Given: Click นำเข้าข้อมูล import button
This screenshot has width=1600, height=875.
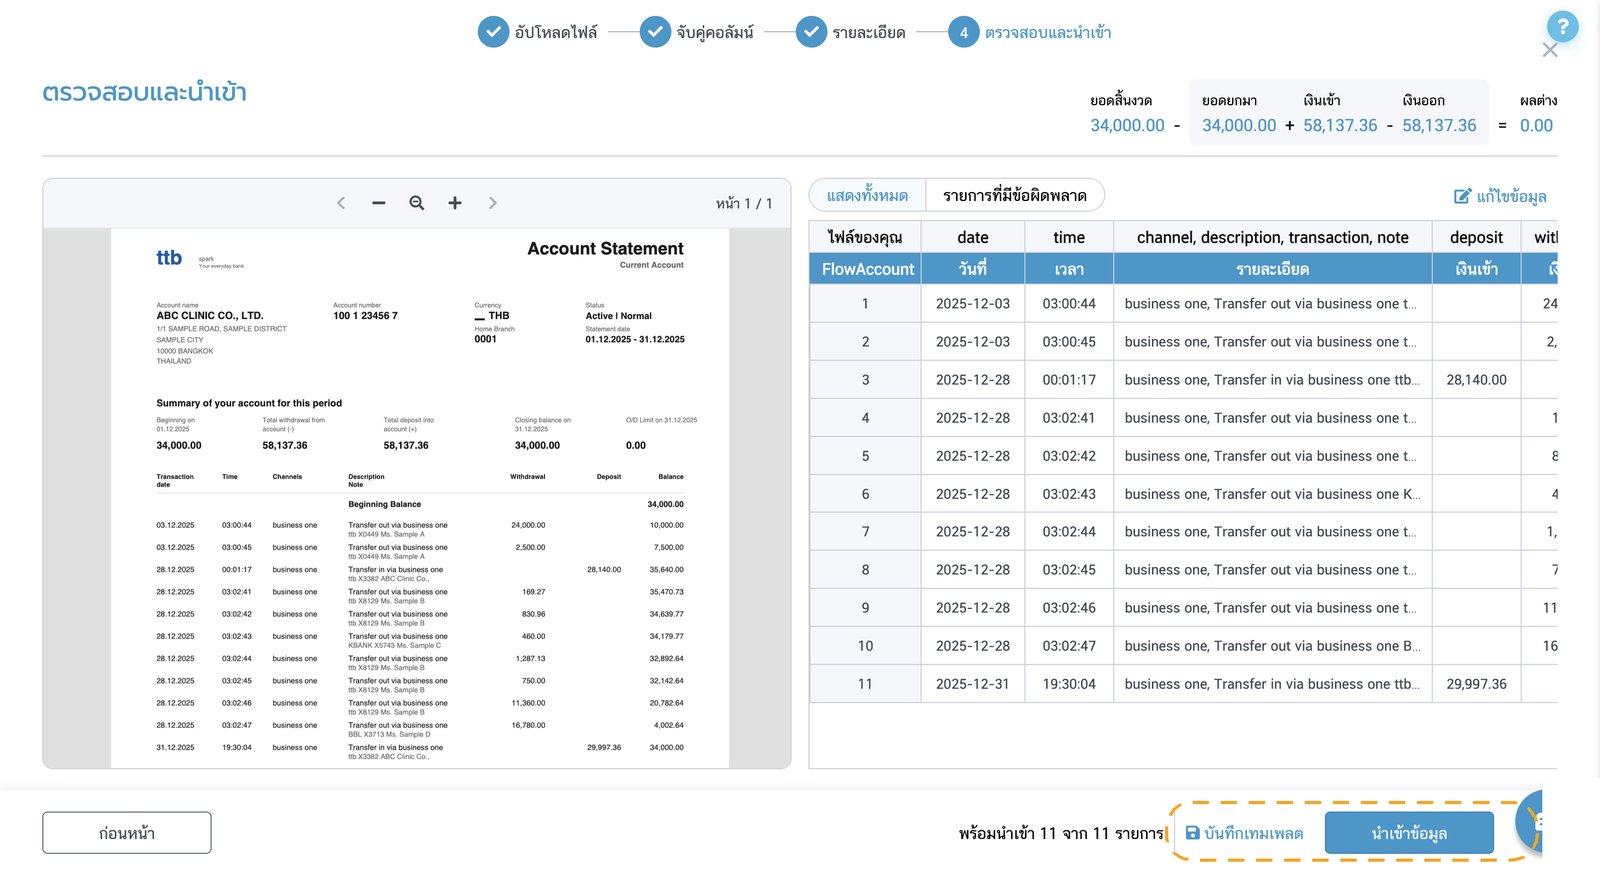Looking at the screenshot, I should (x=1409, y=833).
